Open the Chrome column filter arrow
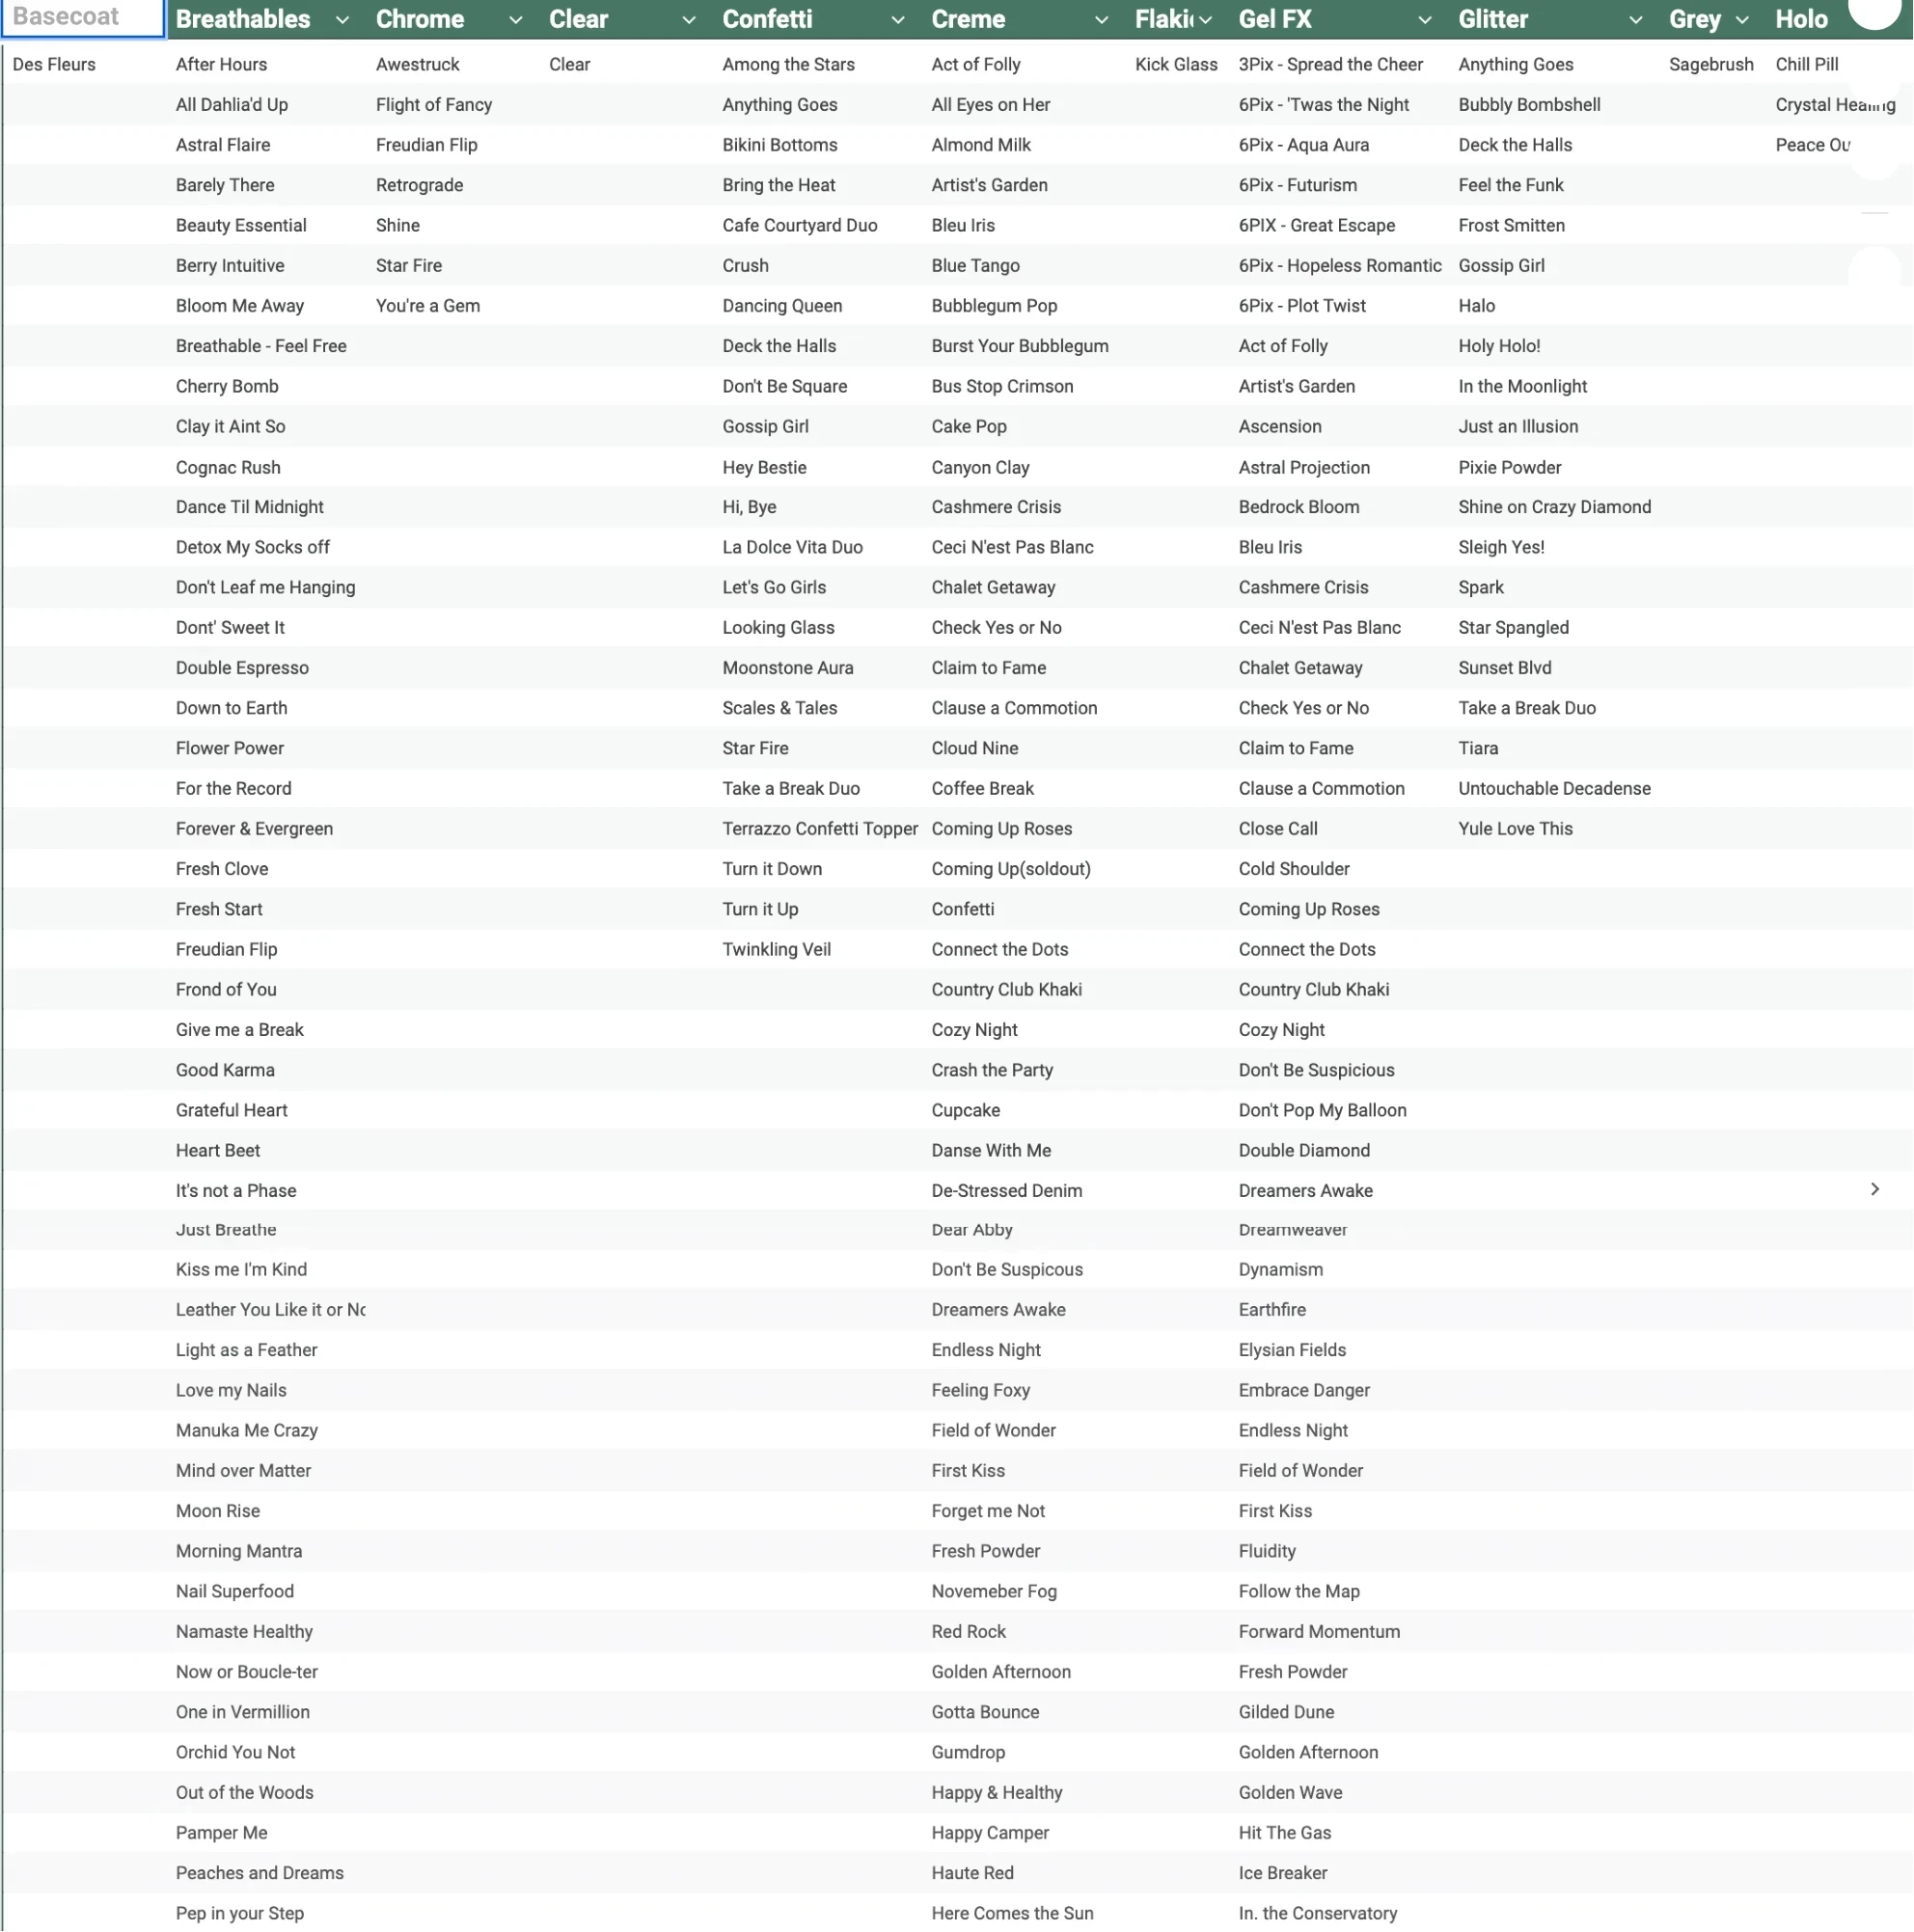The height and width of the screenshot is (1932, 1914). click(x=515, y=20)
